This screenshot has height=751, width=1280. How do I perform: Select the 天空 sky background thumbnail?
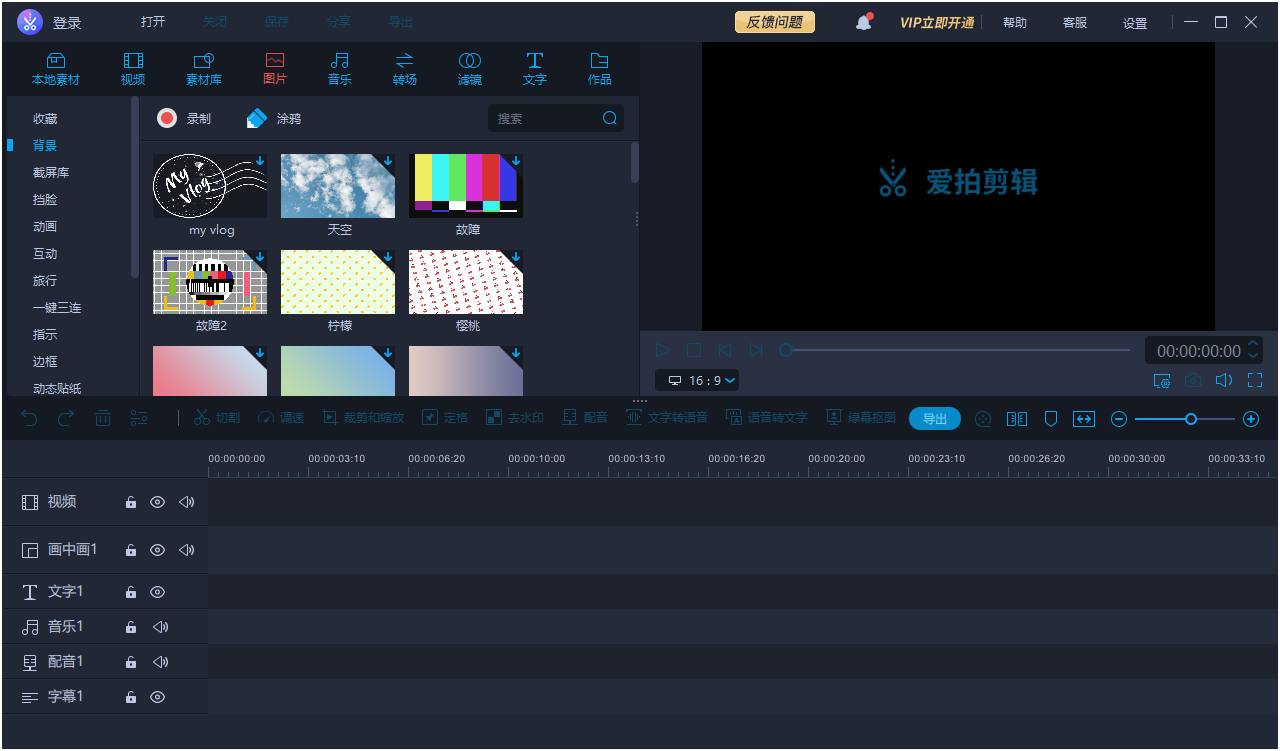click(x=338, y=185)
